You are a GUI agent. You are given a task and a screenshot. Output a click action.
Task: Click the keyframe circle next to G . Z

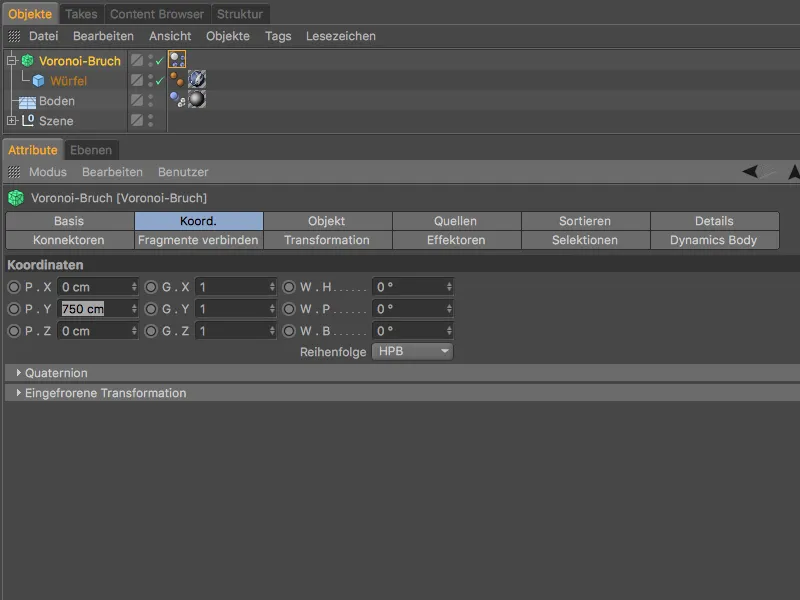151,331
